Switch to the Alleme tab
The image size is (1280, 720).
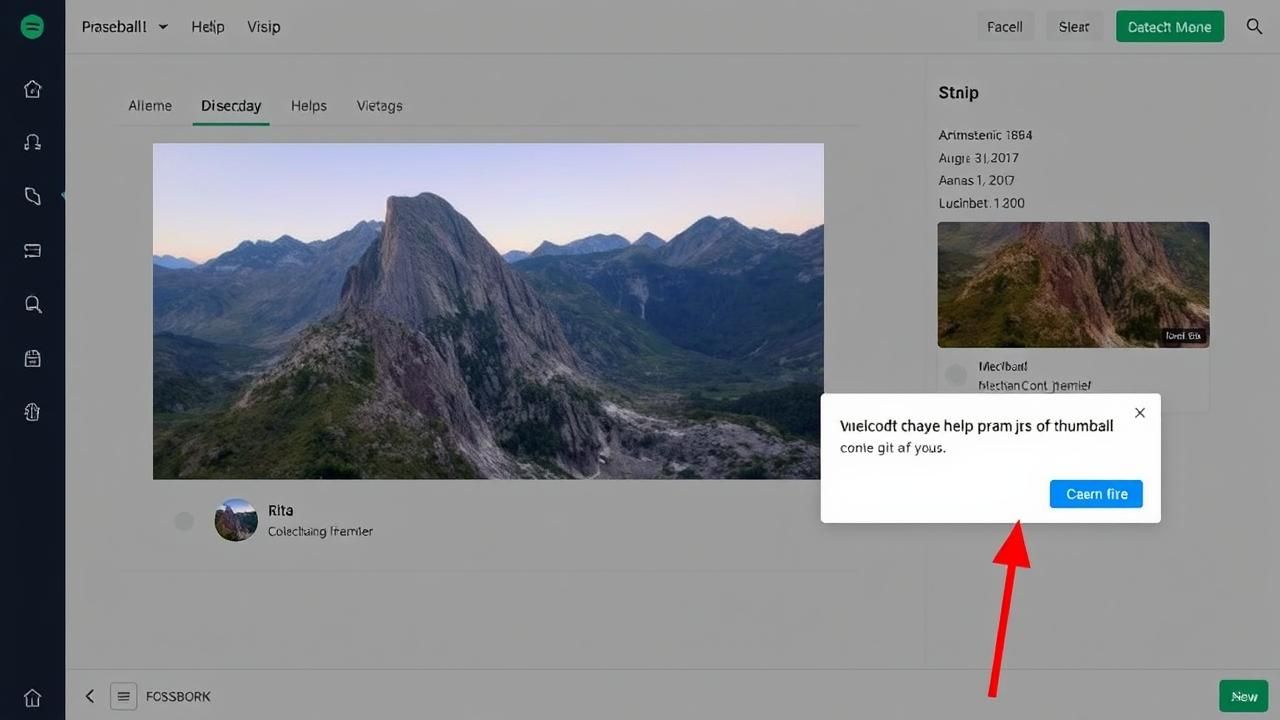click(x=150, y=106)
